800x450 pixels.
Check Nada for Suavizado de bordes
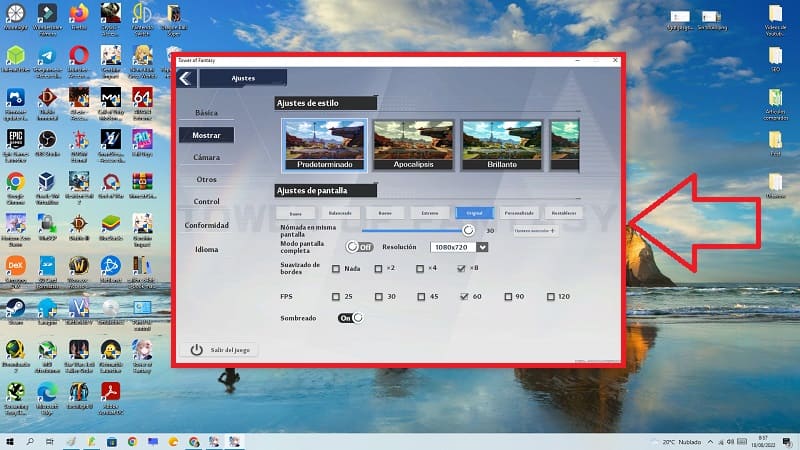tap(336, 268)
